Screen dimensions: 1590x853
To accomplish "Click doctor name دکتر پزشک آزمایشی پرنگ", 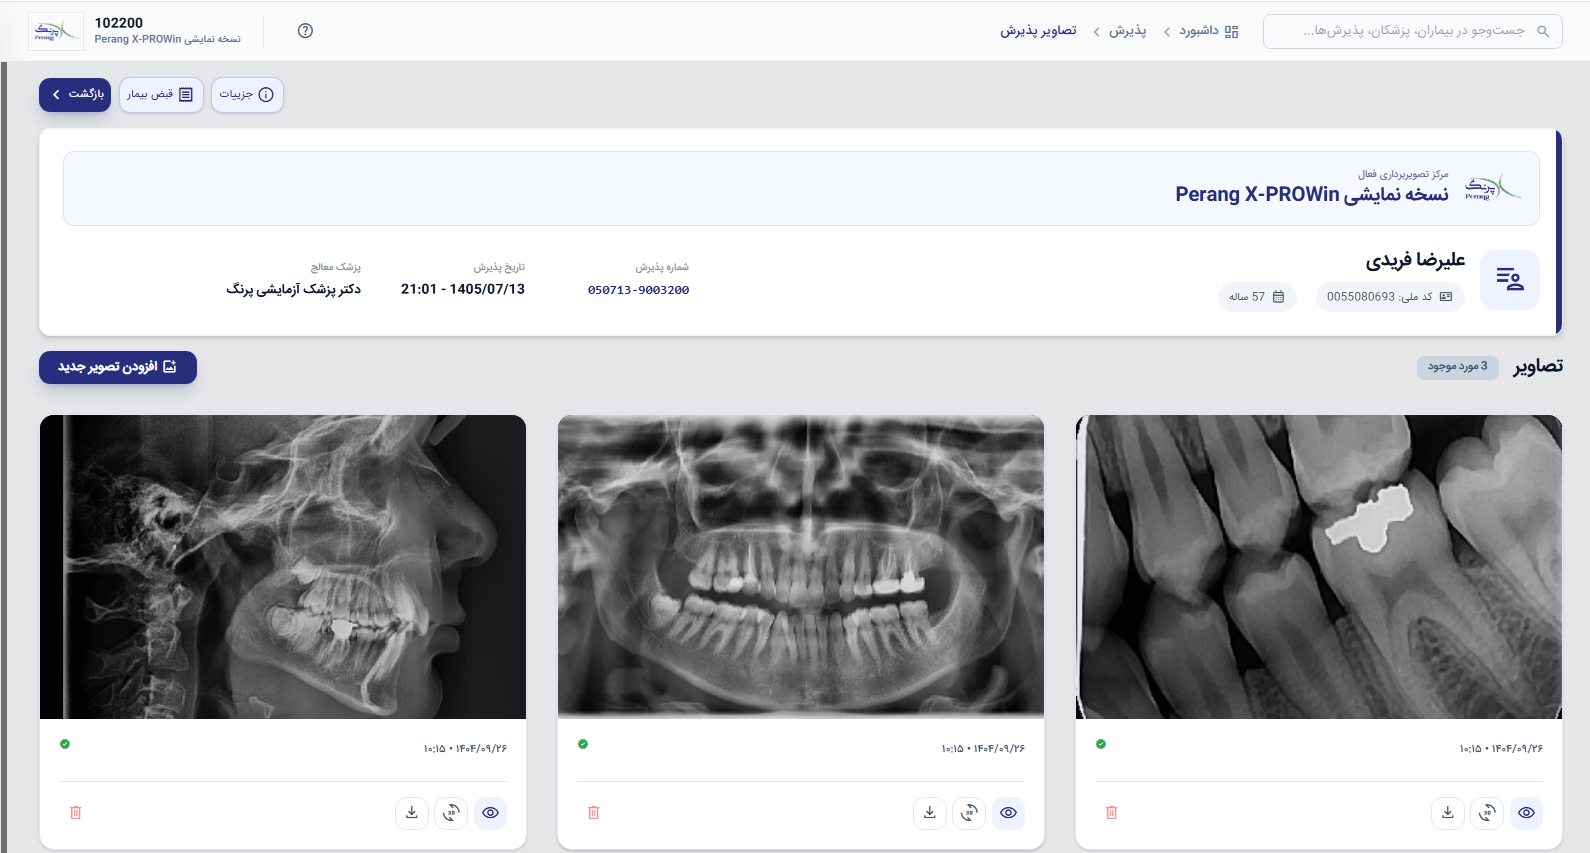I will (293, 289).
